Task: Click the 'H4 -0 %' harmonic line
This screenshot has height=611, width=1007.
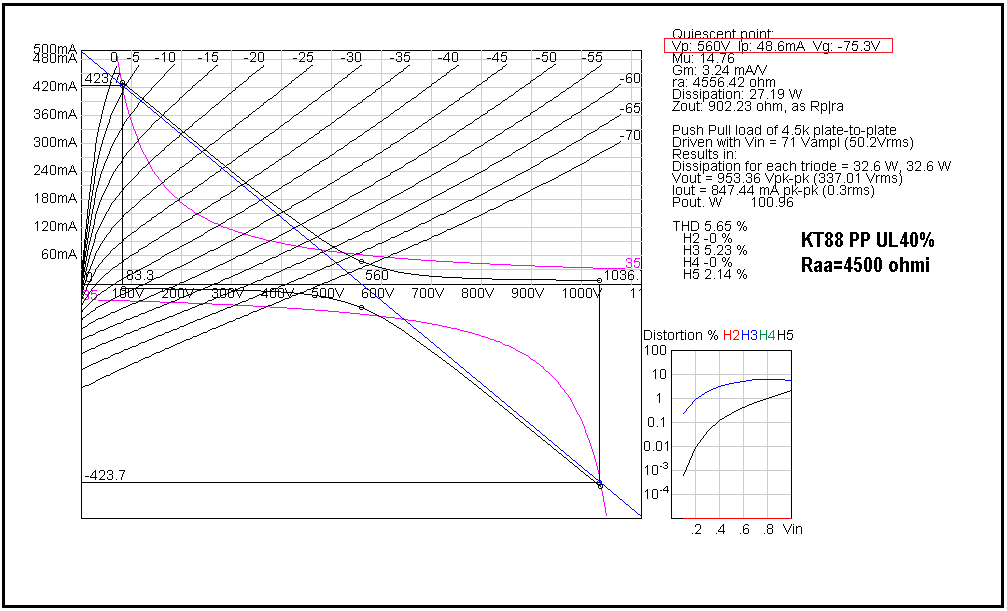Action: (x=708, y=262)
